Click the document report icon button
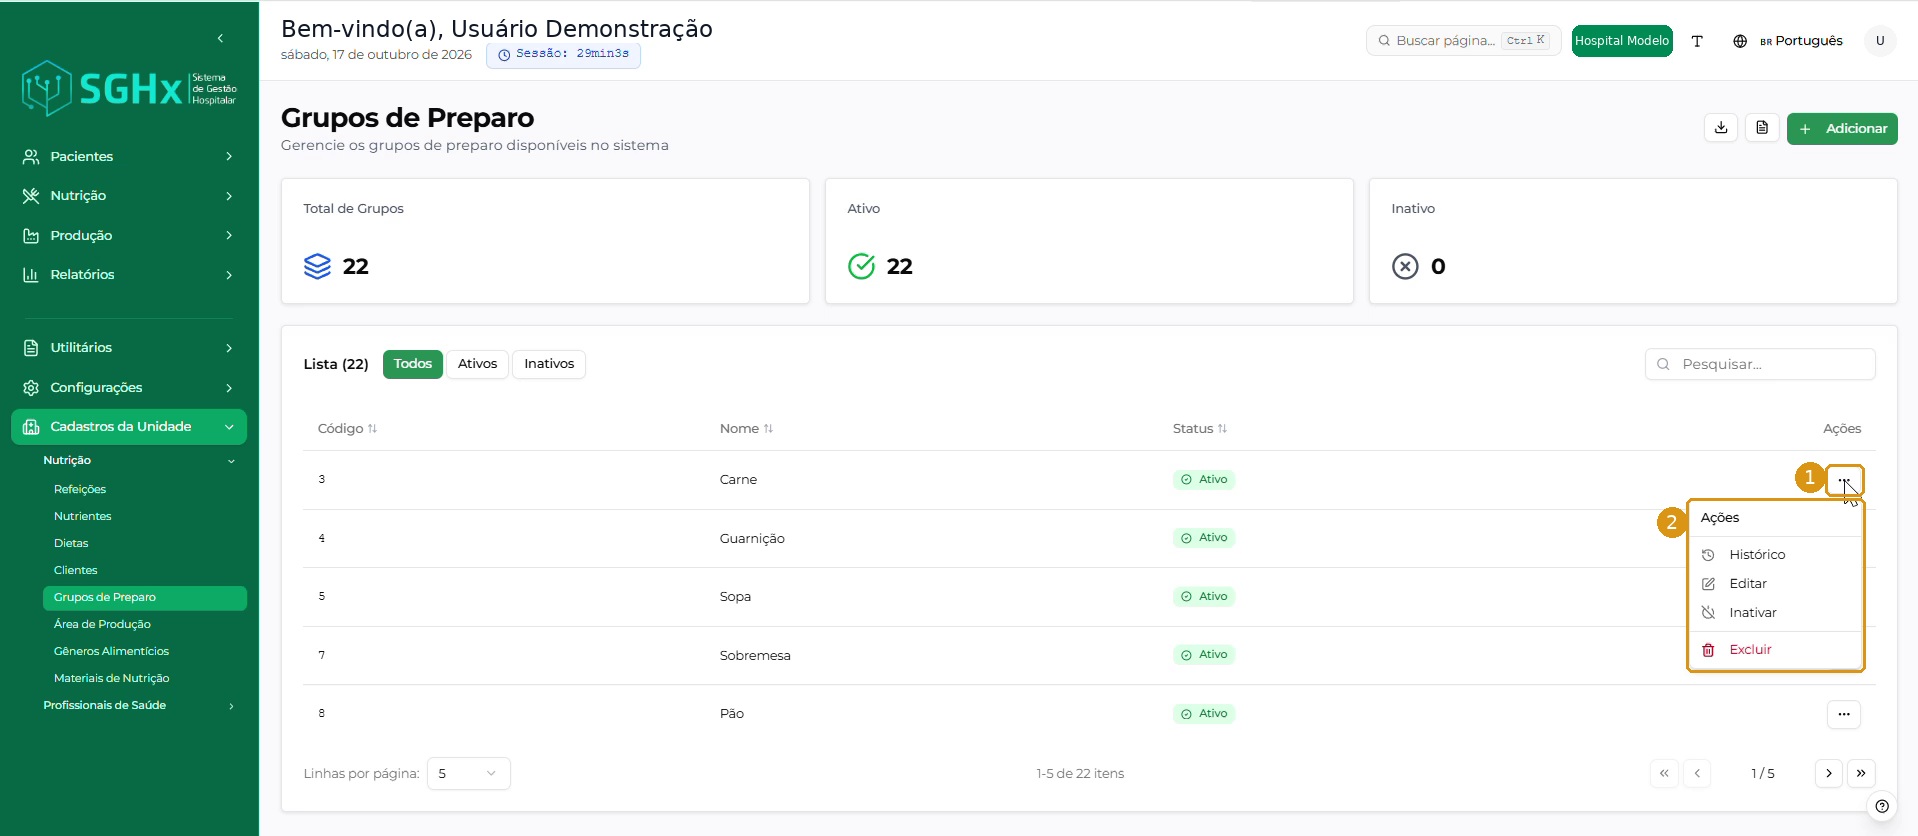Viewport: 1918px width, 836px height. (x=1762, y=128)
